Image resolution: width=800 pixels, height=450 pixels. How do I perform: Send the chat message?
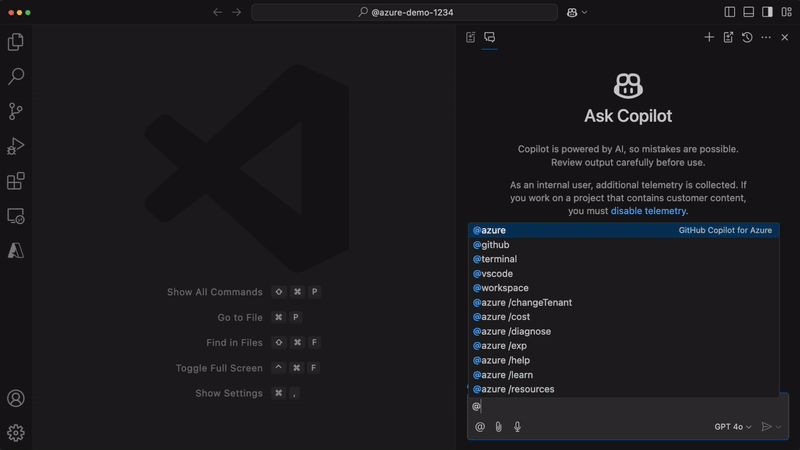tap(766, 427)
